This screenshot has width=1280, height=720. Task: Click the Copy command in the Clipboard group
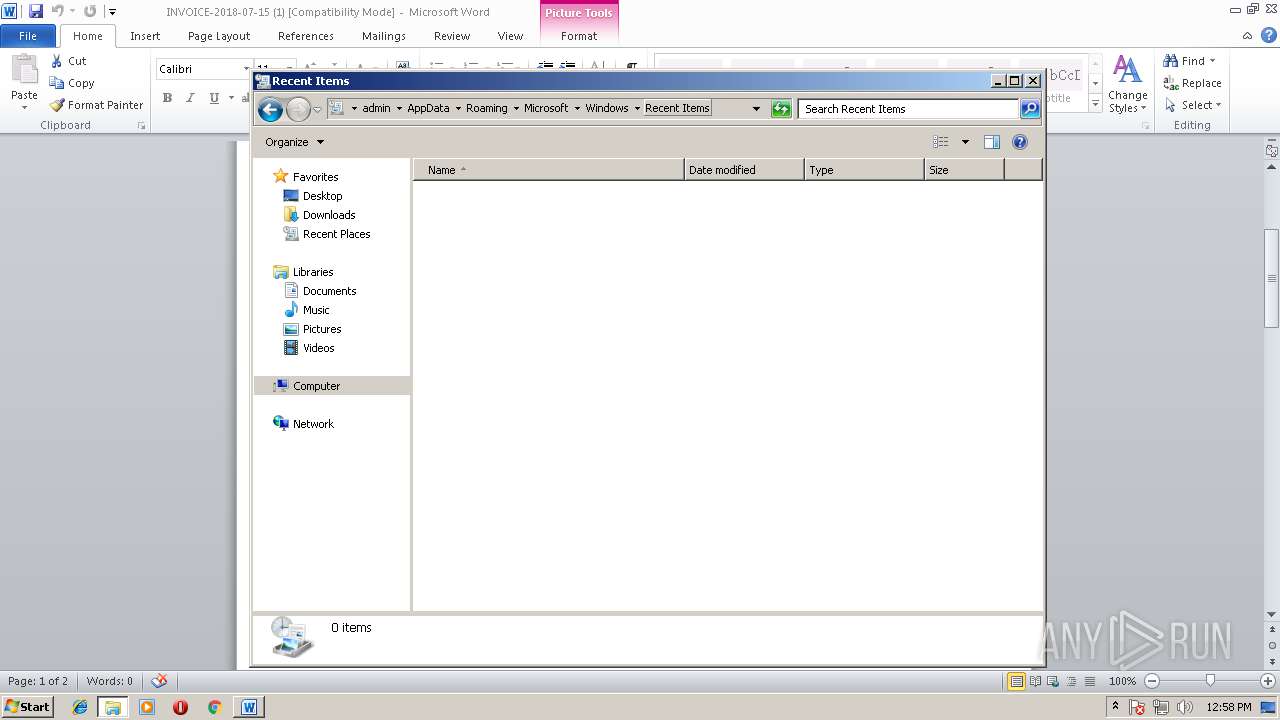tap(72, 83)
